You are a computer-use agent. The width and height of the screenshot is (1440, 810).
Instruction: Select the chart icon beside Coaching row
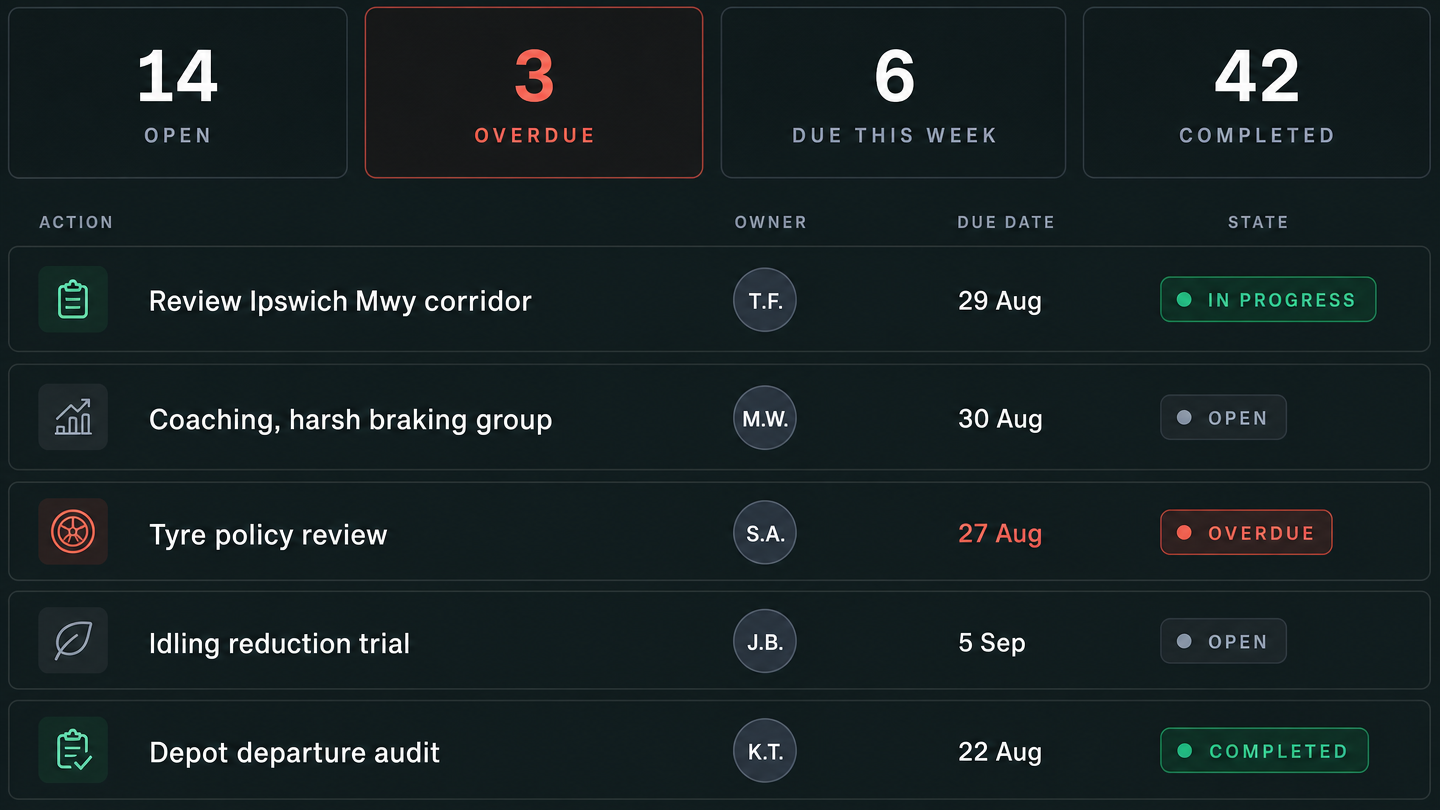73,417
